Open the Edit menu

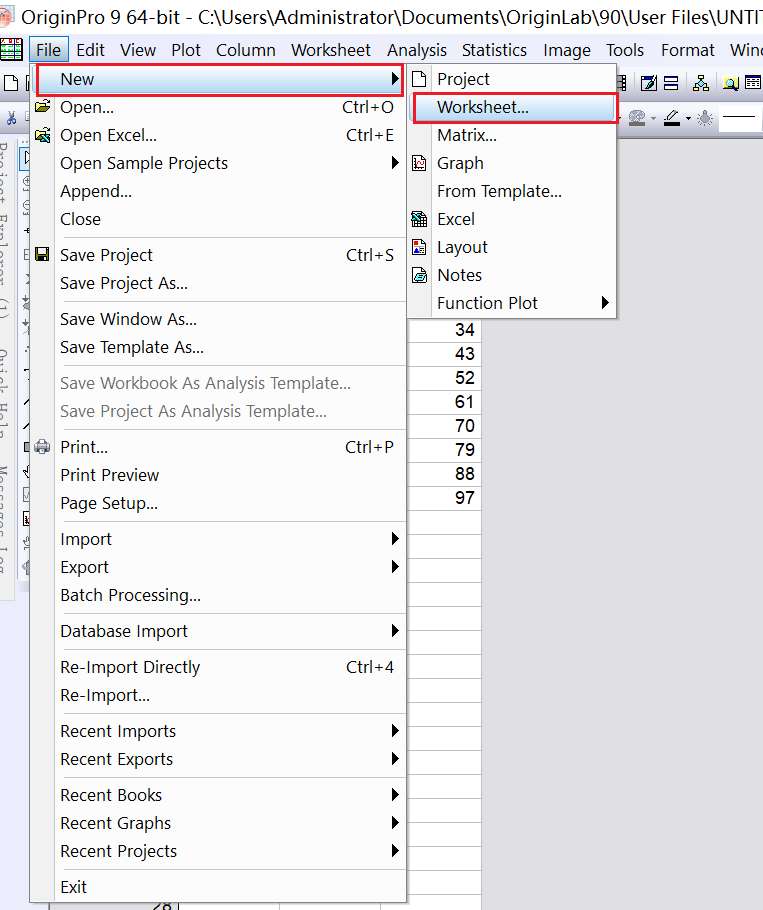[91, 50]
